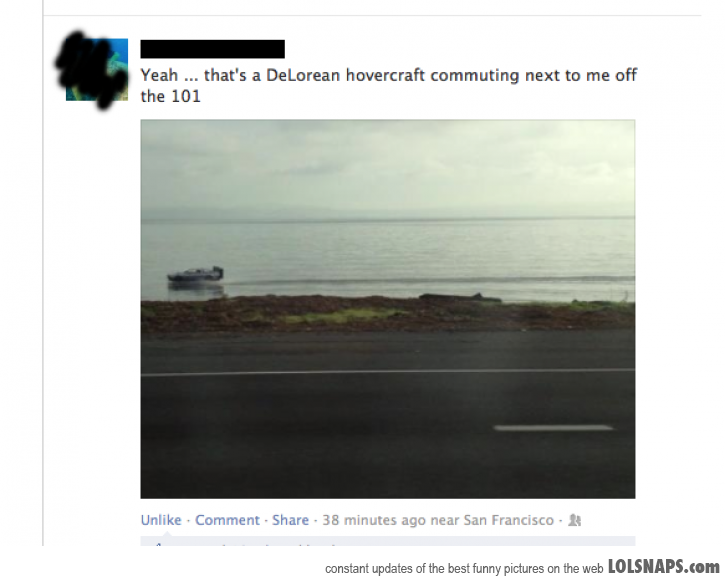
Task: Click the 'constant updates of the best funny pictures' caption
Action: pyautogui.click(x=464, y=568)
